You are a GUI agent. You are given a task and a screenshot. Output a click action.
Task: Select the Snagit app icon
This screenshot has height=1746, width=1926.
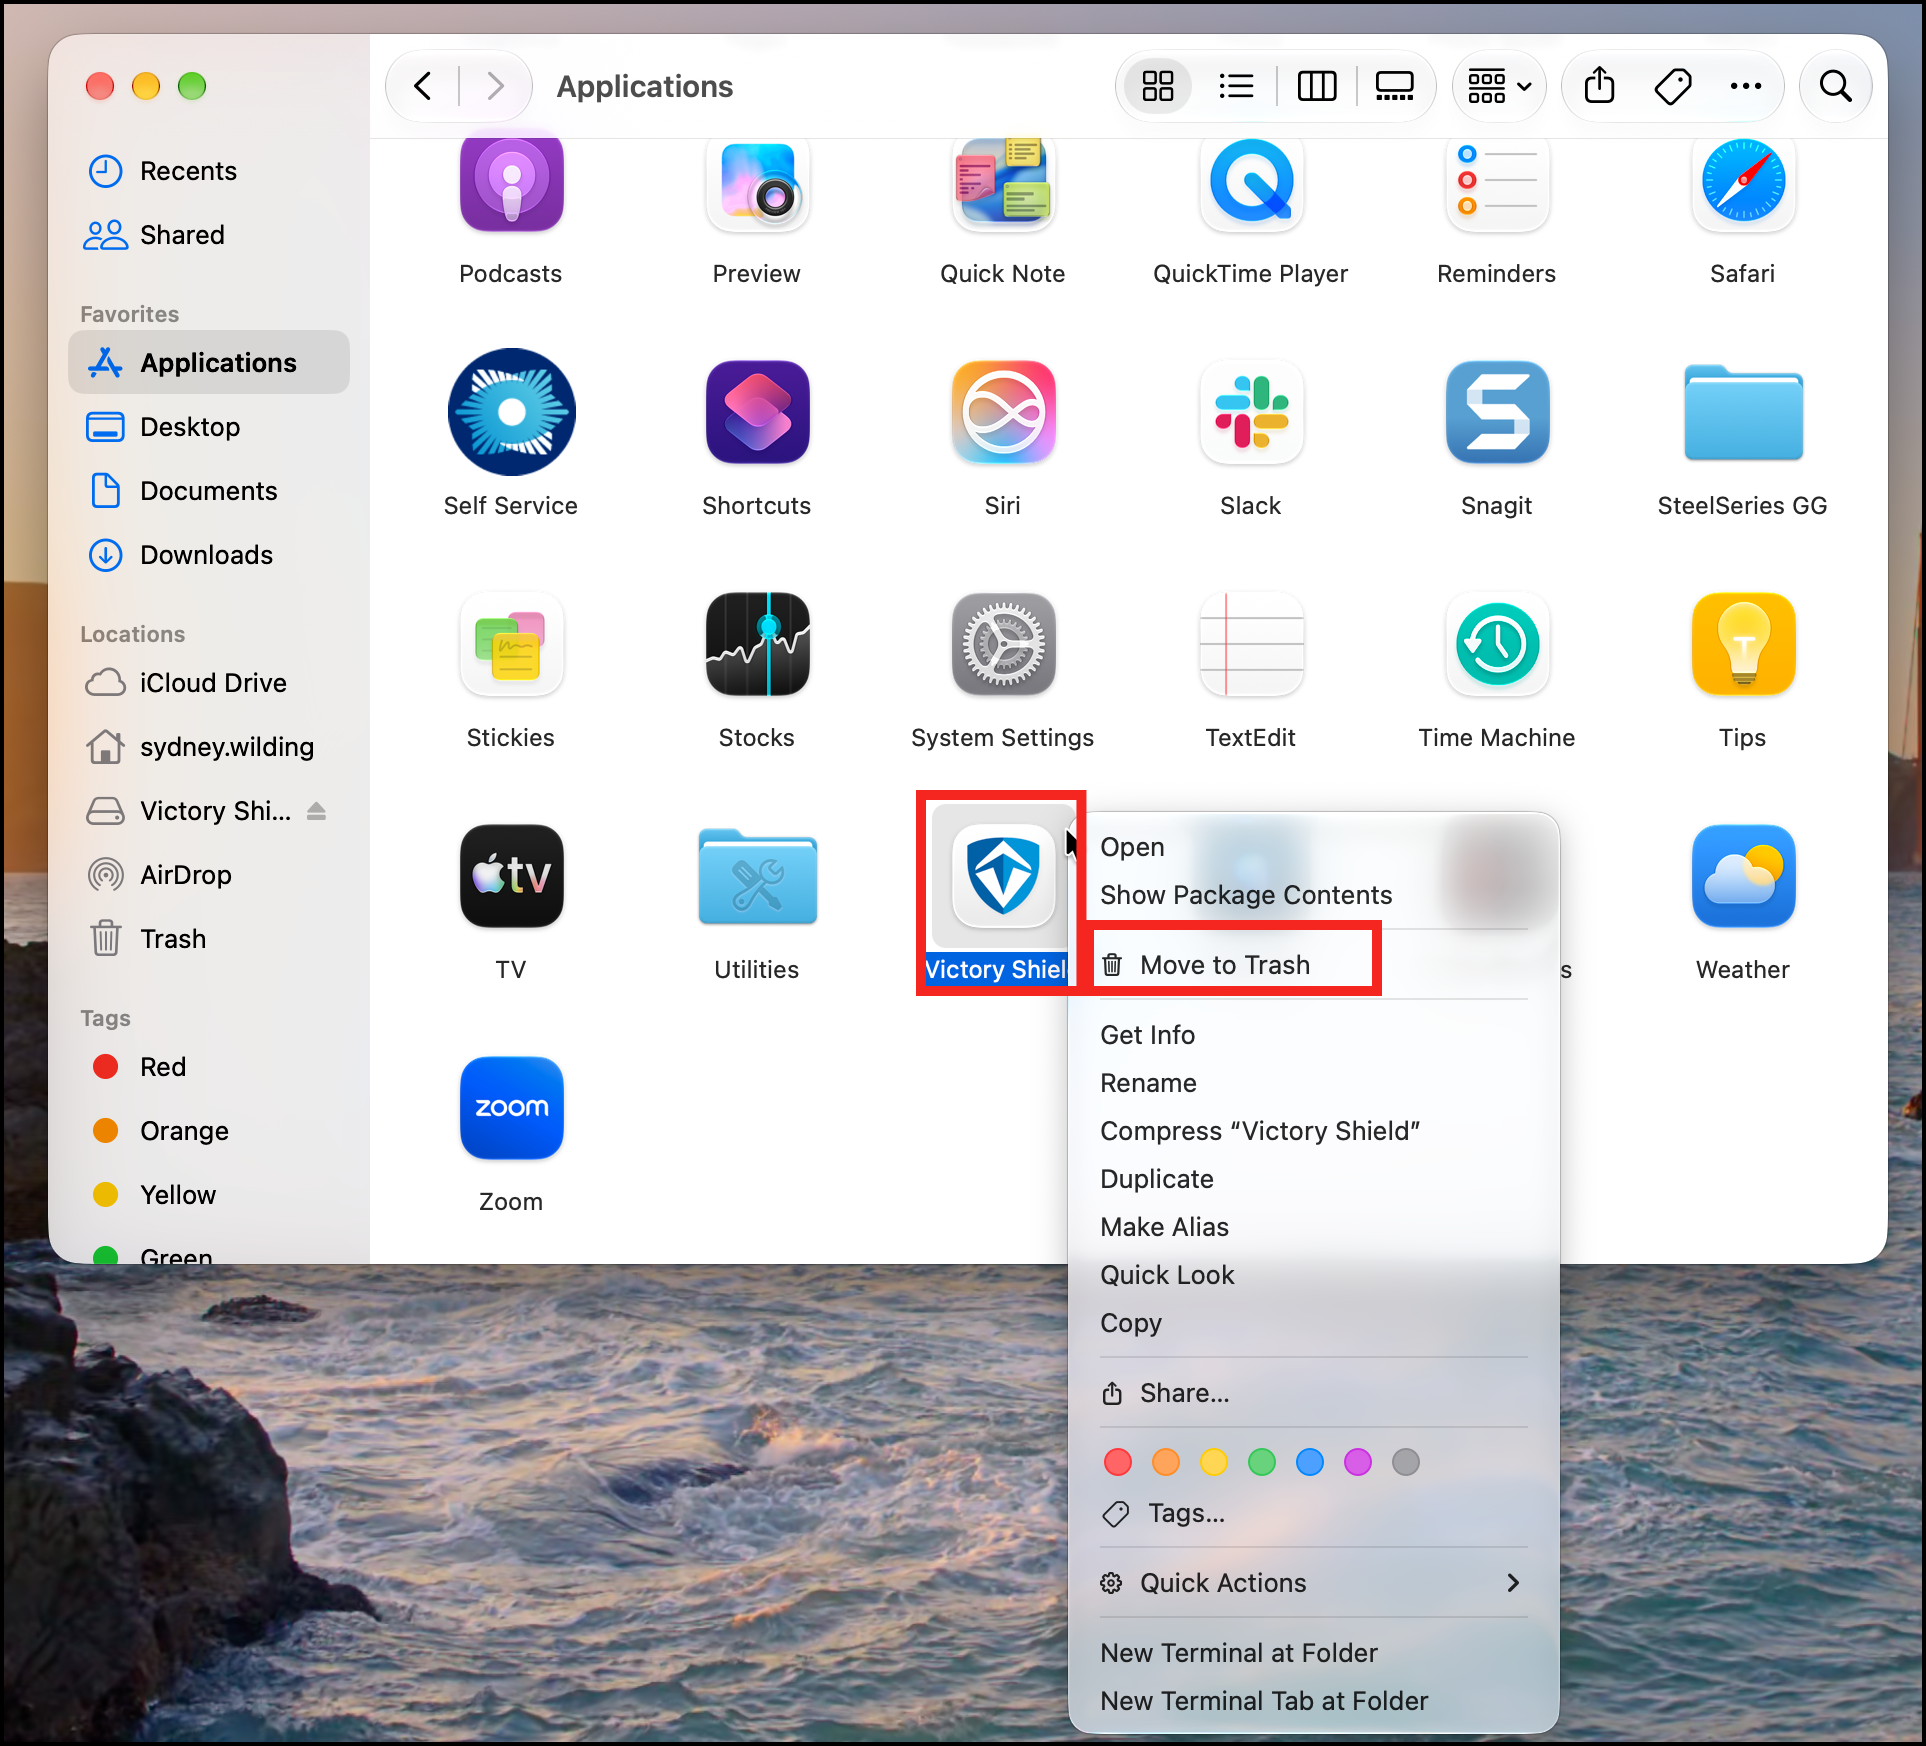pyautogui.click(x=1497, y=412)
